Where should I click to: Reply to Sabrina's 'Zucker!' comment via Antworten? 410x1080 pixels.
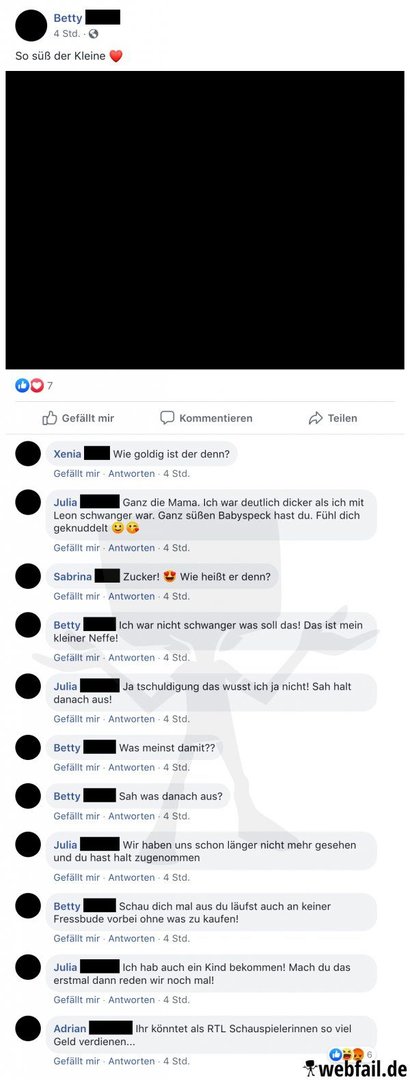tap(131, 596)
